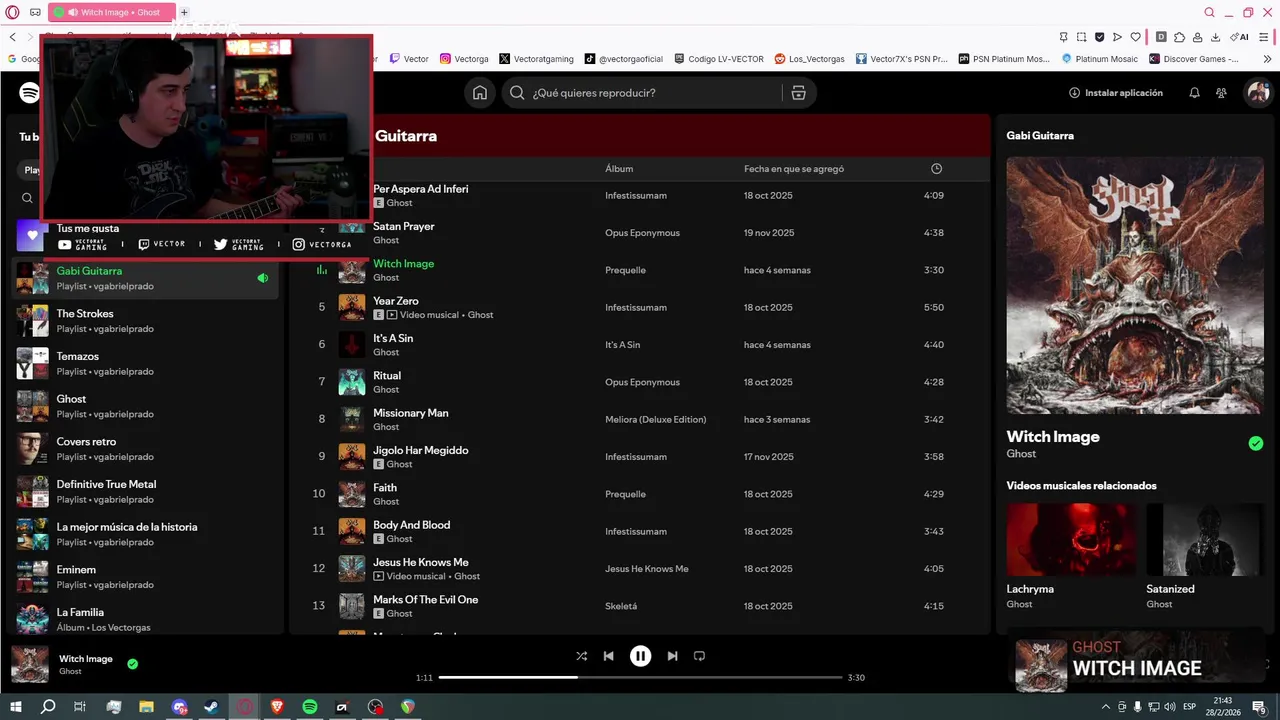Open the browser downloads icon
The width and height of the screenshot is (1280, 720).
pos(1215,37)
